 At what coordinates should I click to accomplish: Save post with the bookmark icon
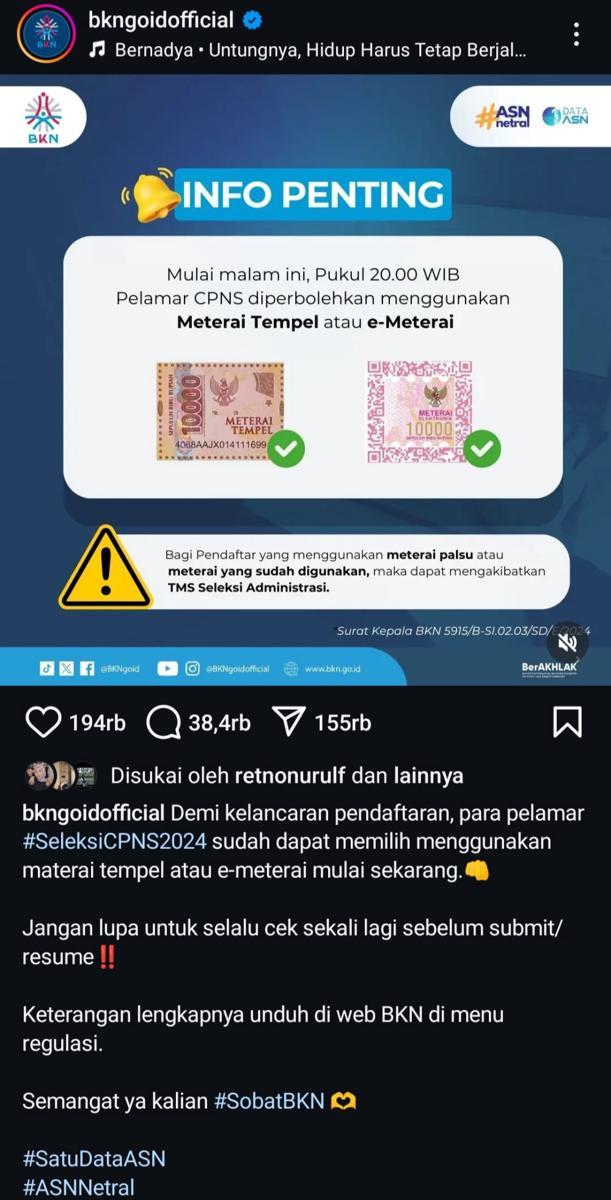point(567,722)
